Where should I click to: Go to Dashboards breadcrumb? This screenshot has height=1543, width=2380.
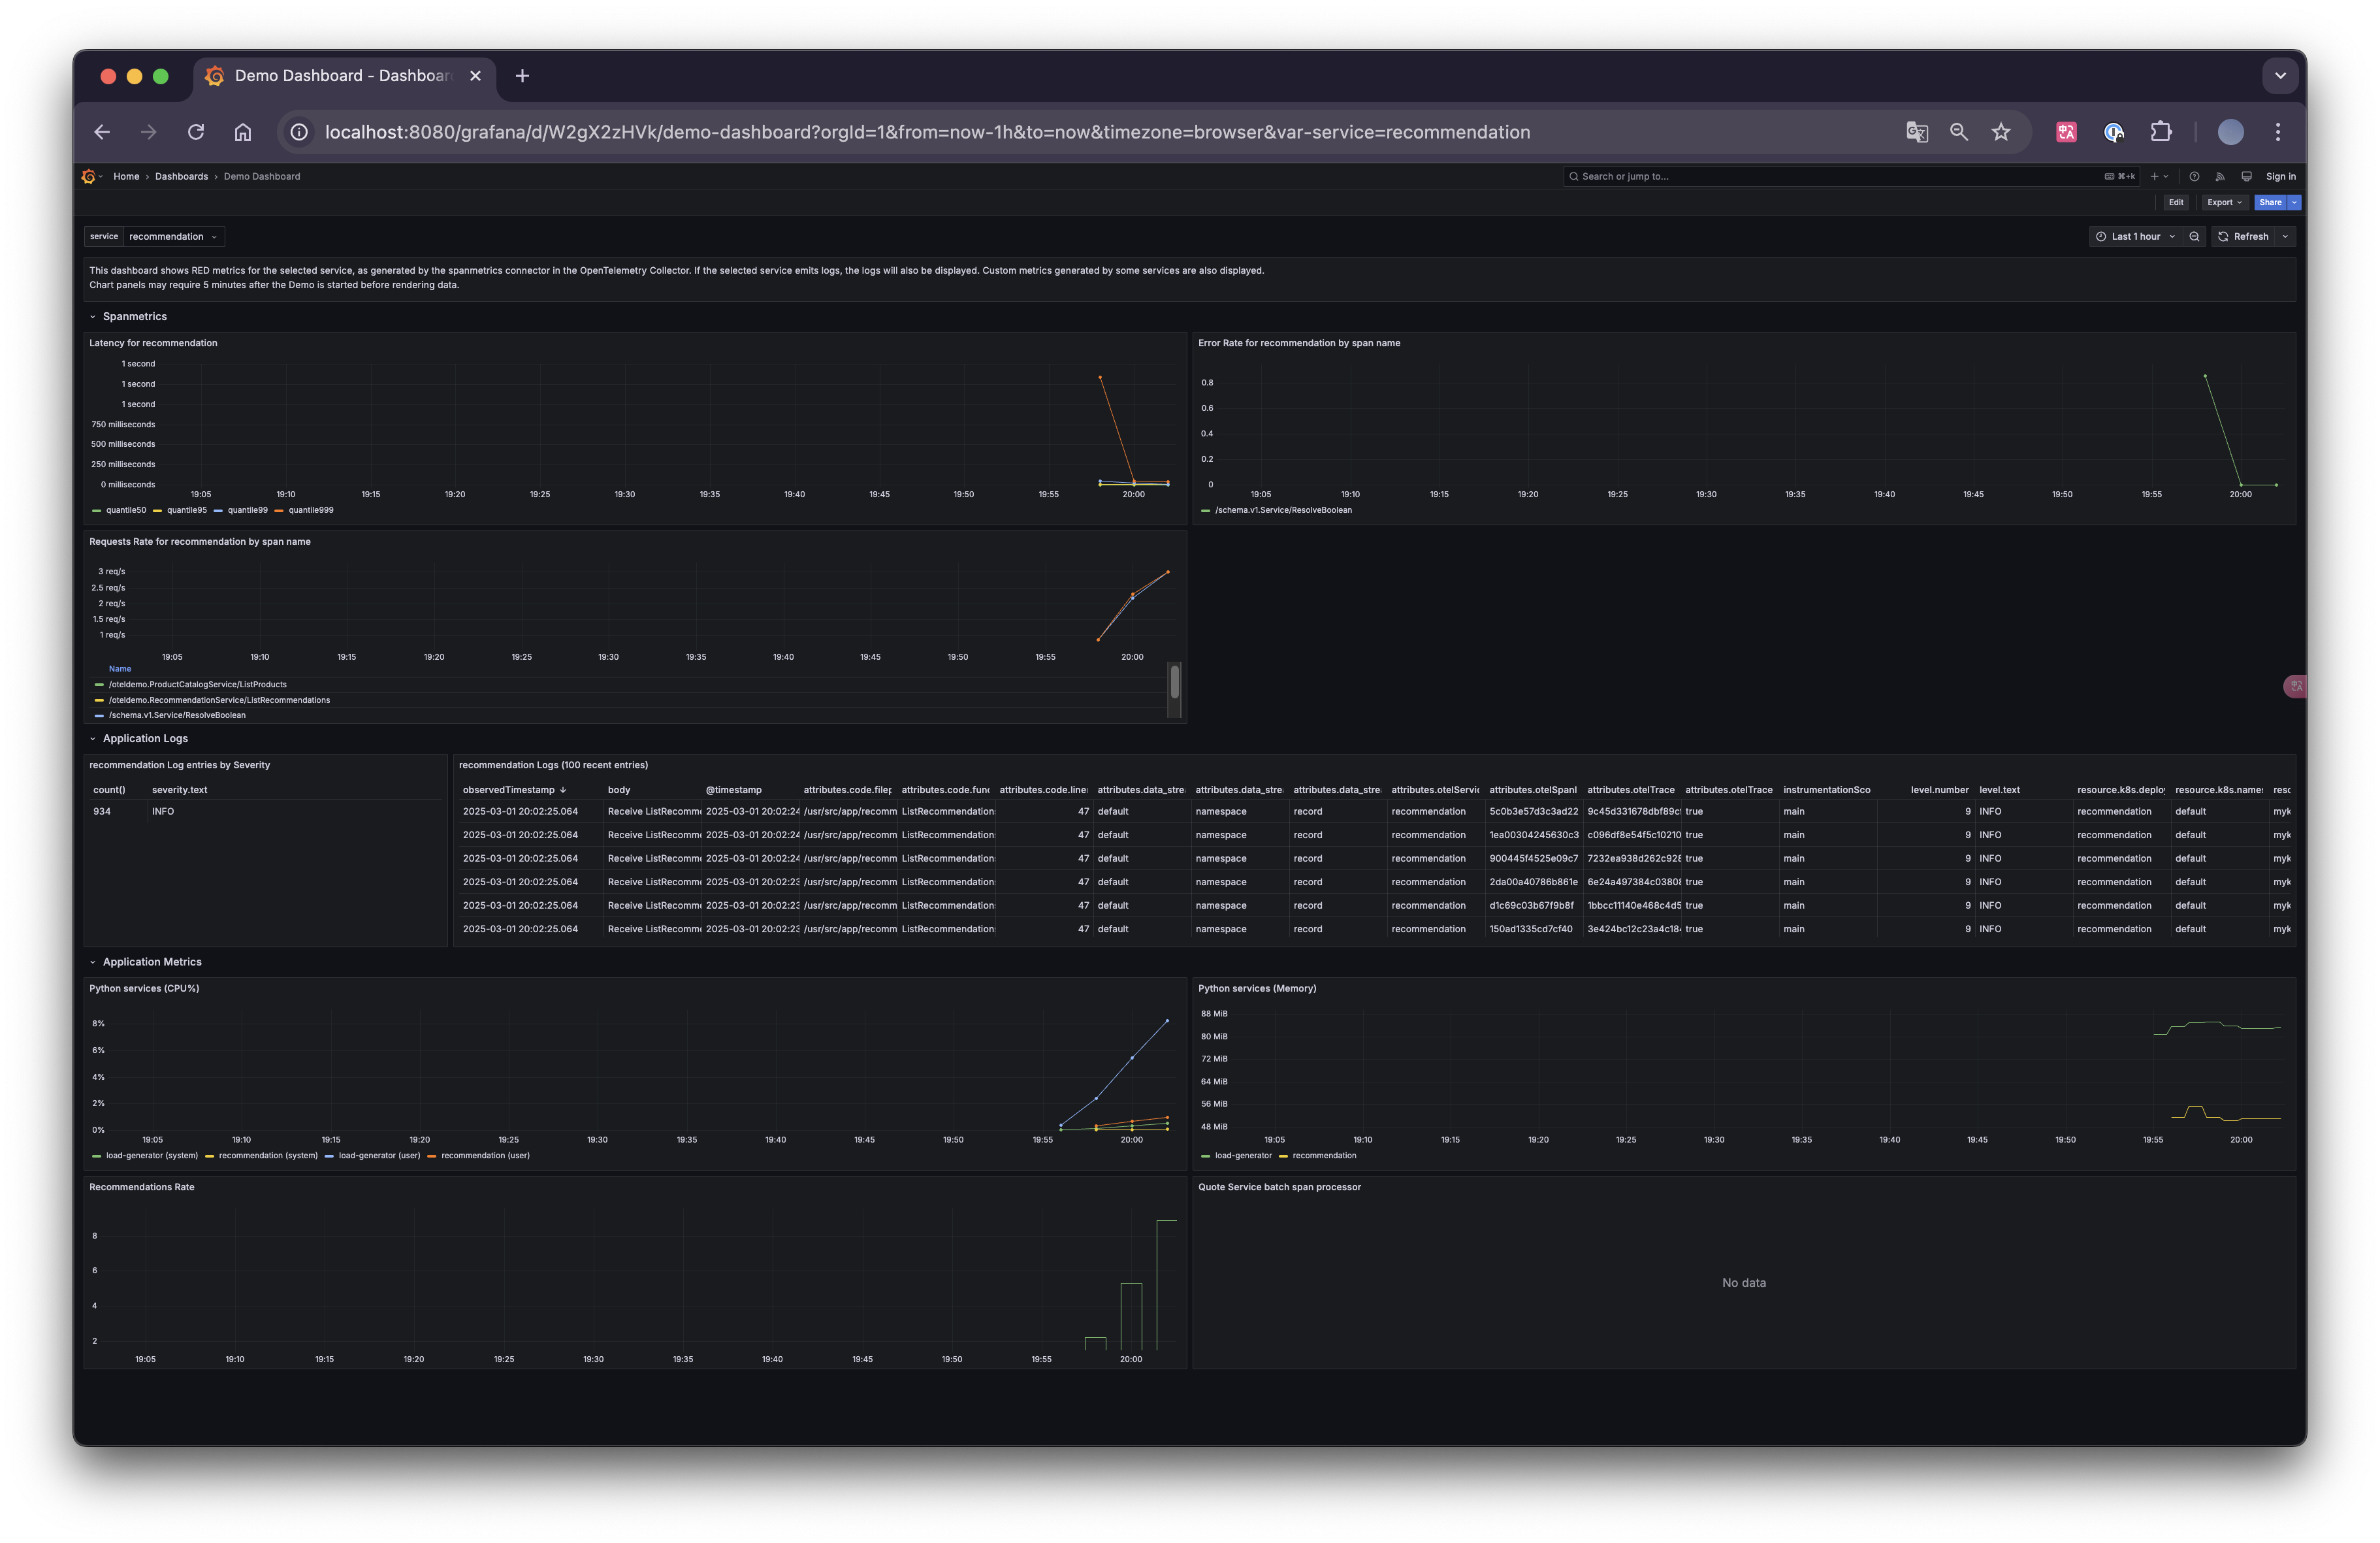pyautogui.click(x=181, y=176)
